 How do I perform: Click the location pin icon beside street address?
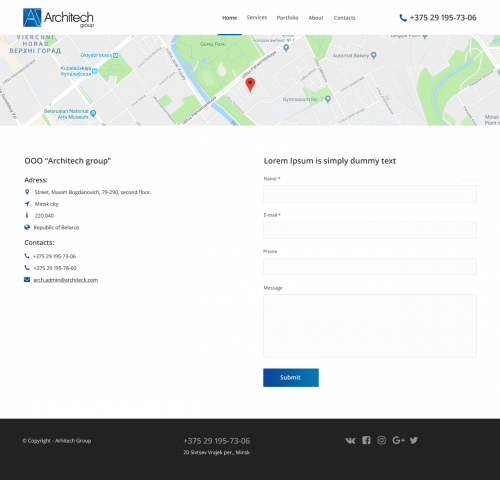[x=27, y=192]
